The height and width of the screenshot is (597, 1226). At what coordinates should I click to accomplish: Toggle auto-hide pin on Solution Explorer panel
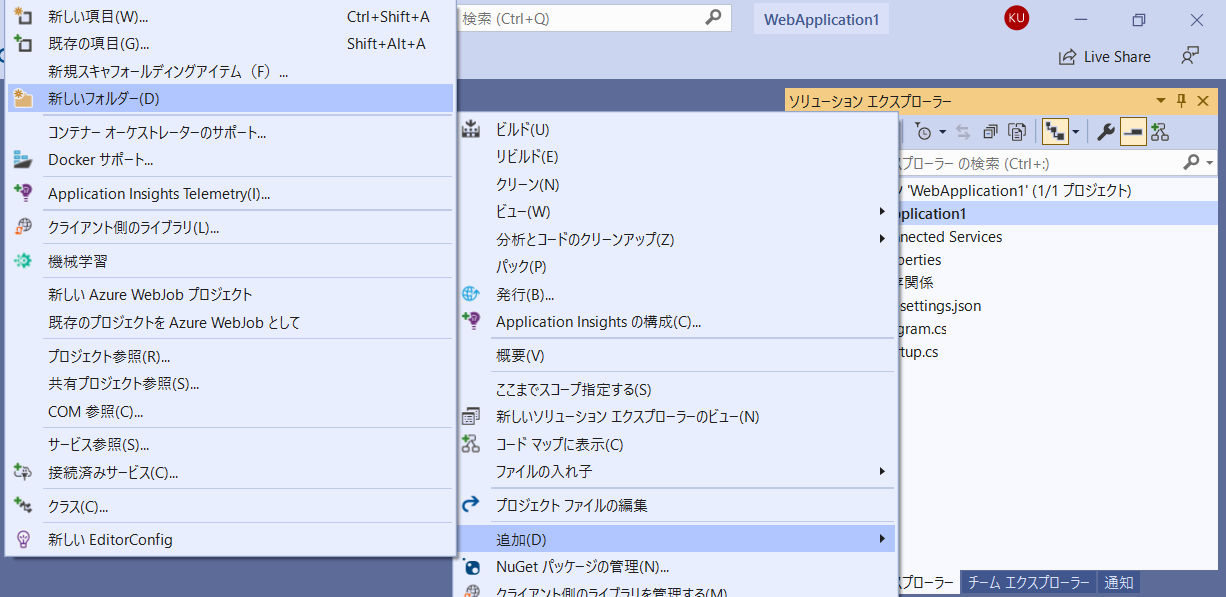click(1180, 101)
